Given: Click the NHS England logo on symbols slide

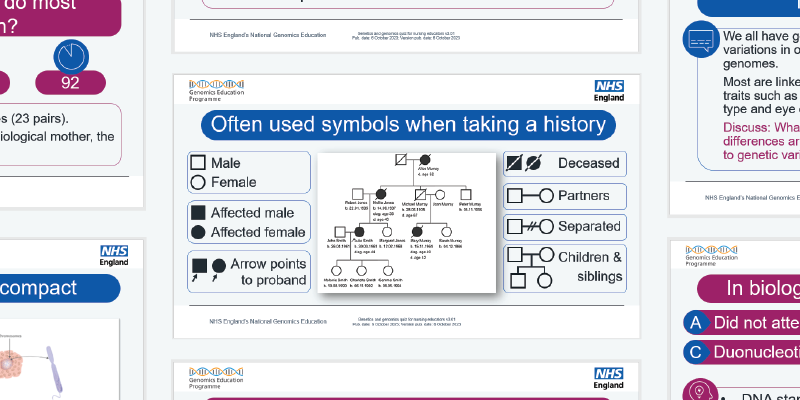Looking at the screenshot, I should coord(609,91).
